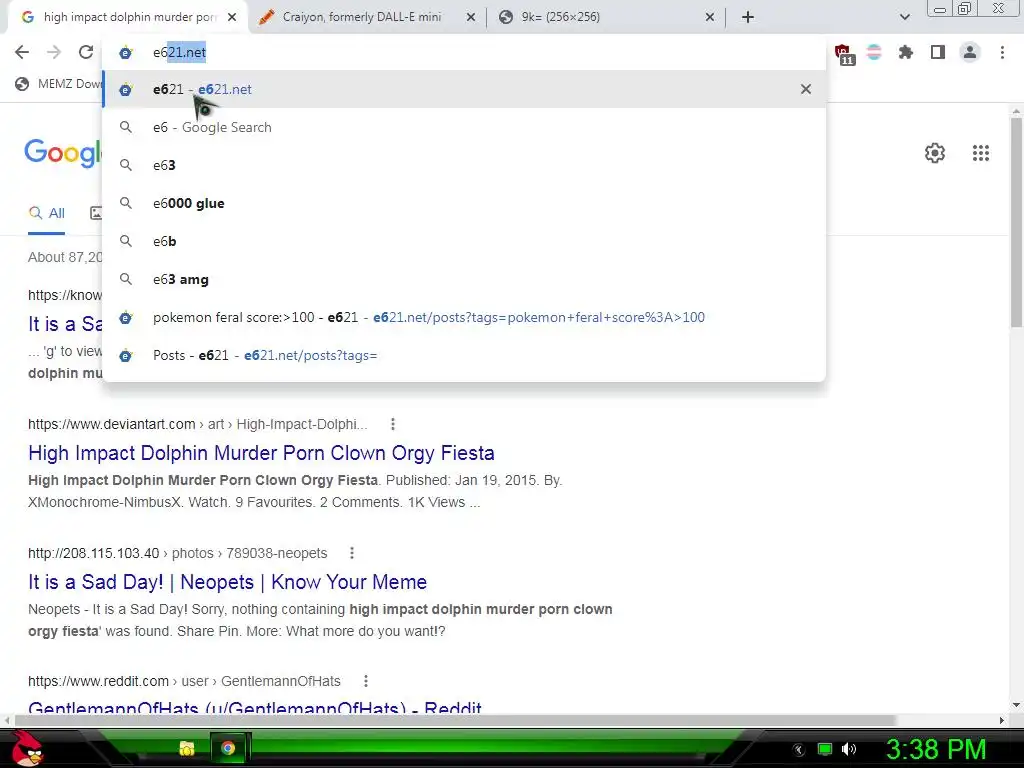
Task: Close the Craiyon tab
Action: [470, 17]
